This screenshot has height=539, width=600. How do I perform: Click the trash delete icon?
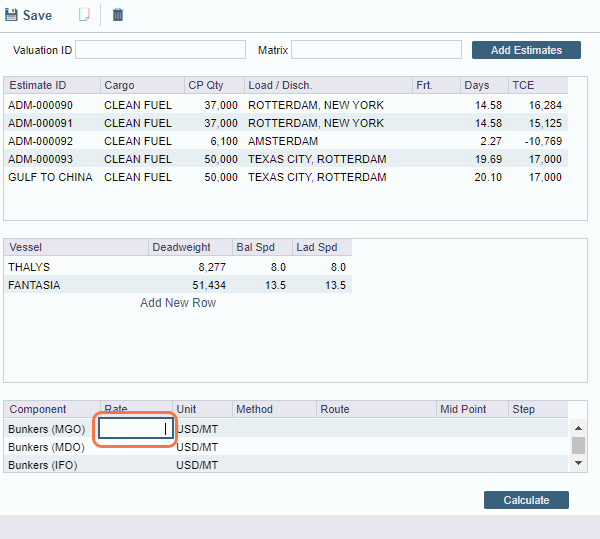pyautogui.click(x=118, y=15)
